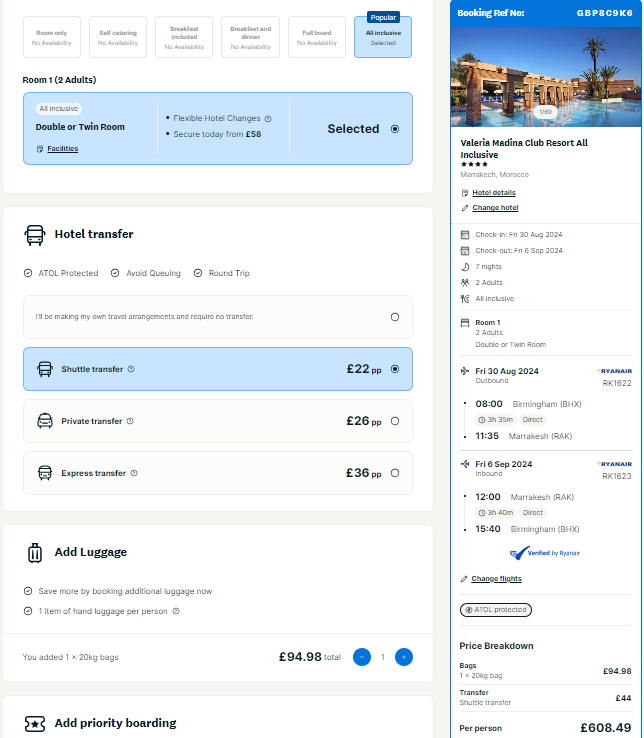The image size is (644, 738).
Task: Click the Change hotel link
Action: click(495, 208)
